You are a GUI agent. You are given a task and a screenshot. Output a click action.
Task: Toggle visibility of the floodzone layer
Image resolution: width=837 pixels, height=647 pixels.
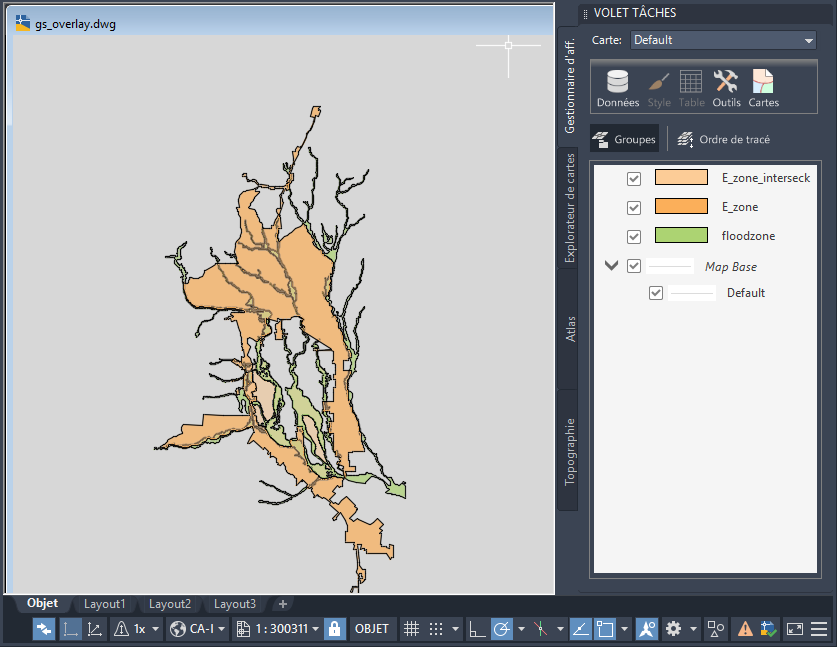point(633,237)
